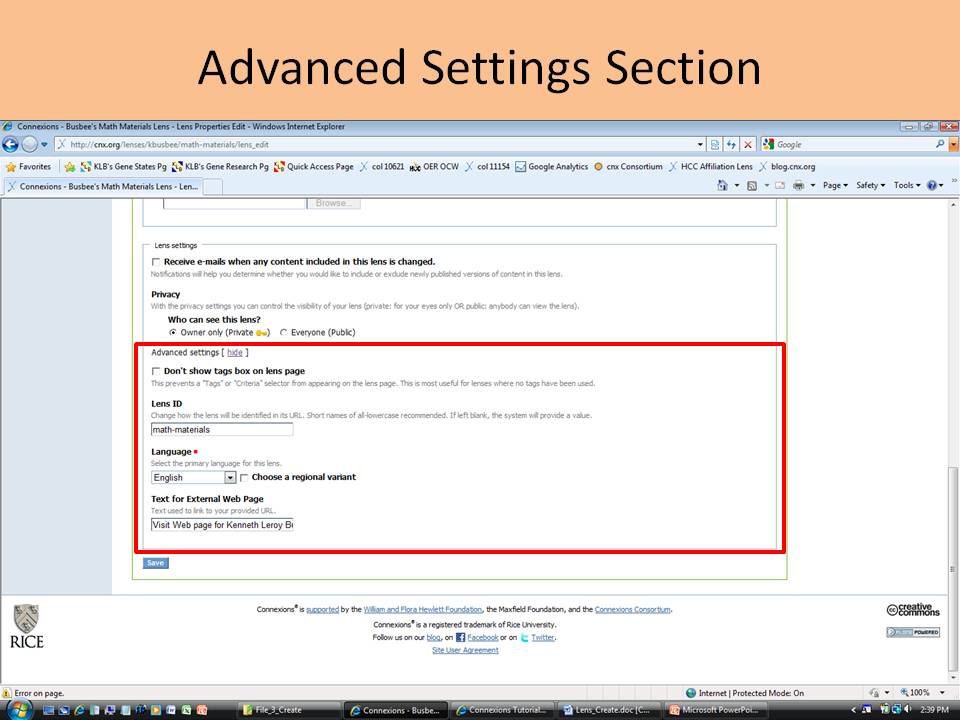Click the Home icon in command bar
The width and height of the screenshot is (960, 720).
(x=722, y=185)
